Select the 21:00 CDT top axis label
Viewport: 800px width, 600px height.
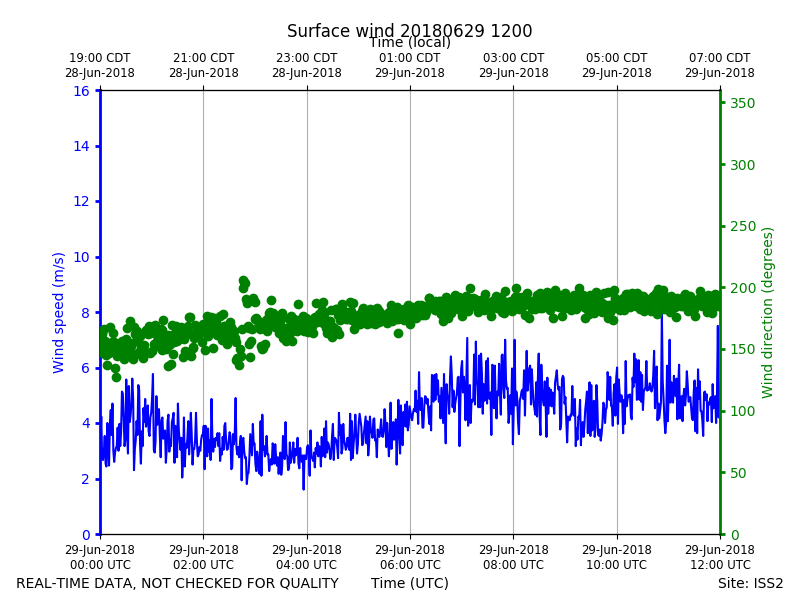tap(204, 65)
